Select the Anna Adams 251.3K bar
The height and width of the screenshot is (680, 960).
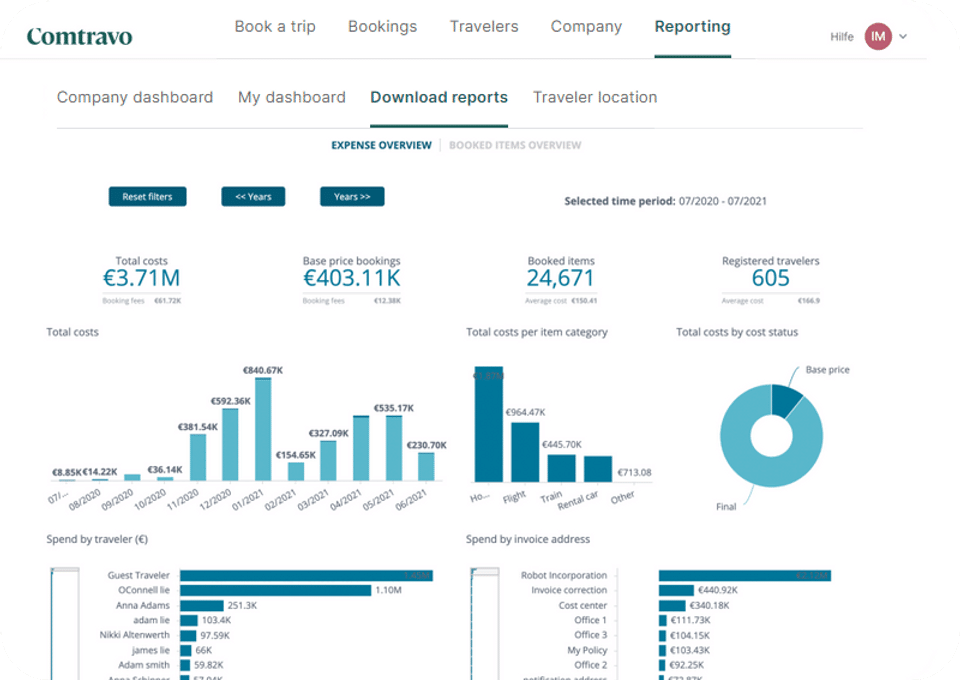pos(201,605)
